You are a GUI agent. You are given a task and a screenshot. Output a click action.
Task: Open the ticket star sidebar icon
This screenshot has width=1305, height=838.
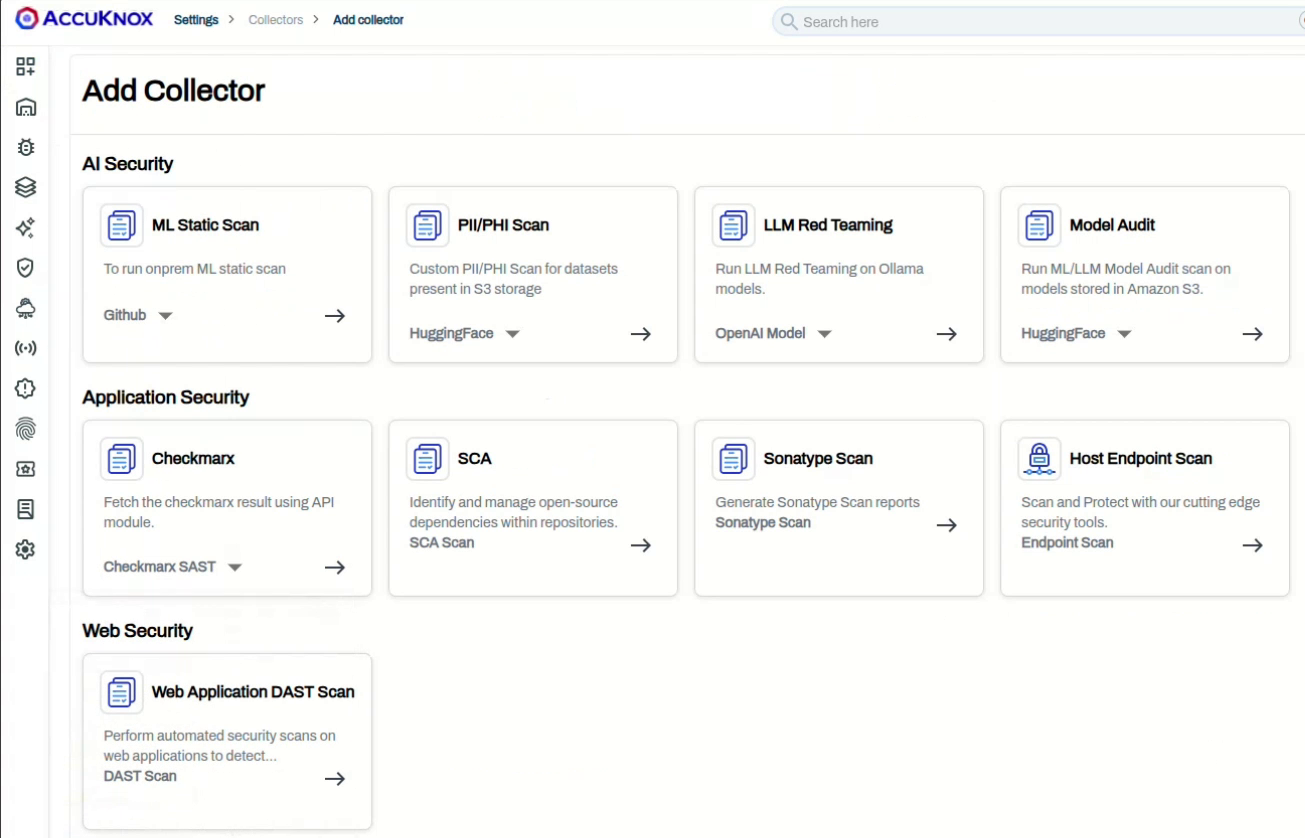[26, 469]
